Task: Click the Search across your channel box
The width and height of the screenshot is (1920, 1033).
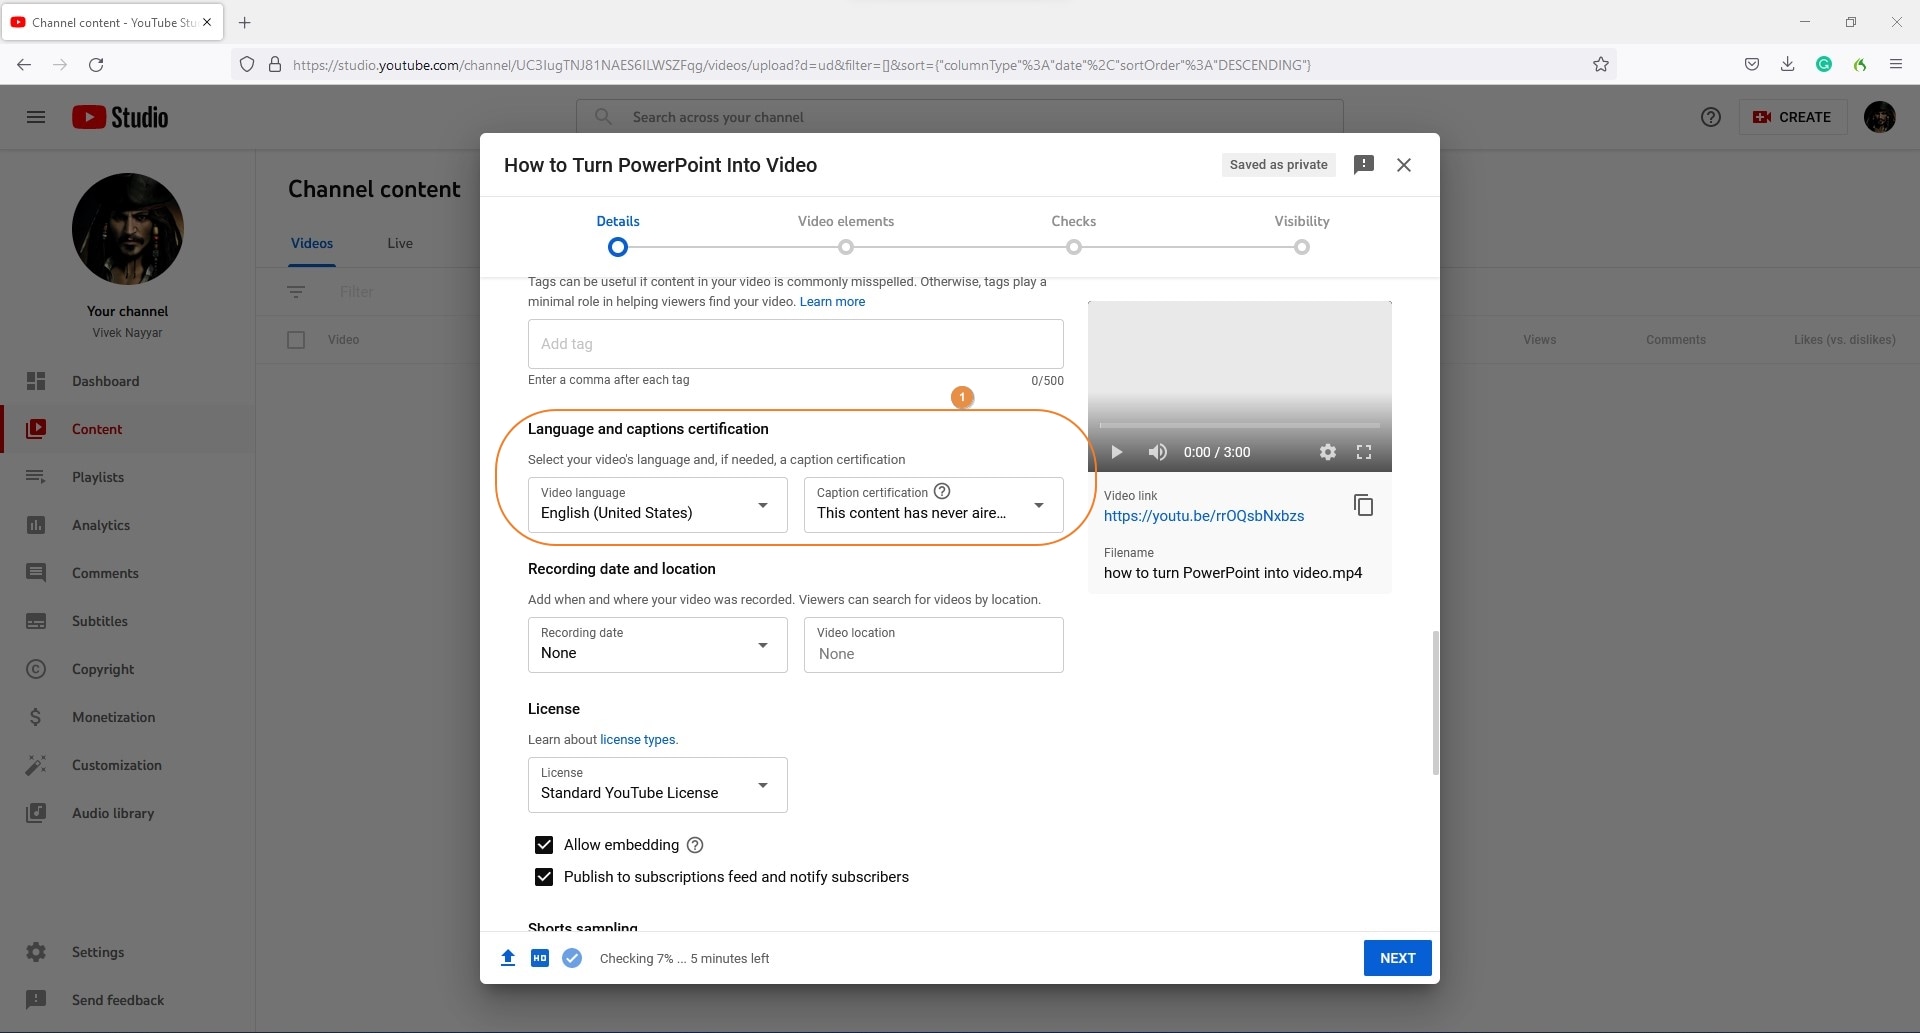Action: [960, 117]
